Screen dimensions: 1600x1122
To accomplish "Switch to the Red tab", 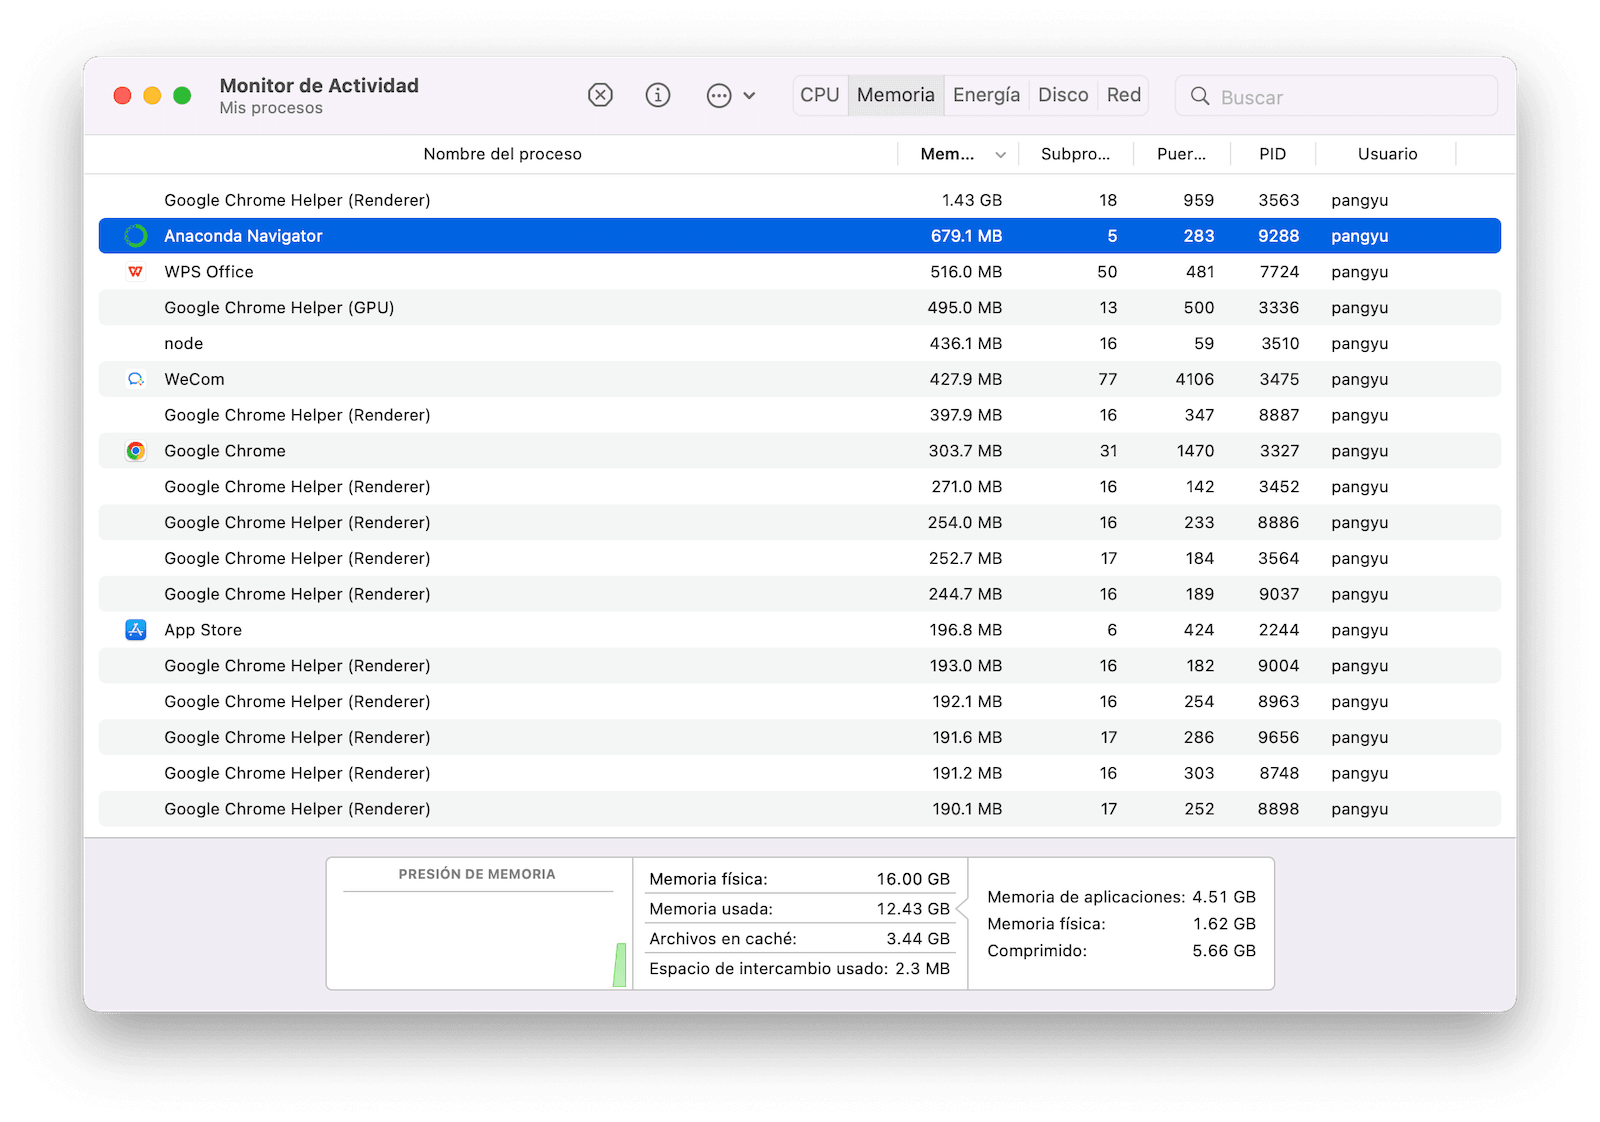I will (x=1124, y=95).
